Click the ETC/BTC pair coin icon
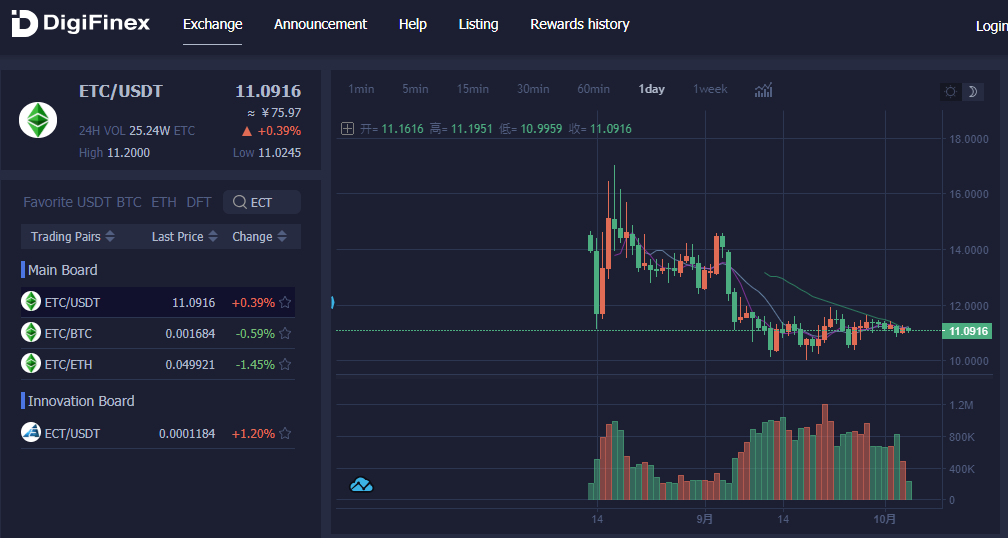 31,333
